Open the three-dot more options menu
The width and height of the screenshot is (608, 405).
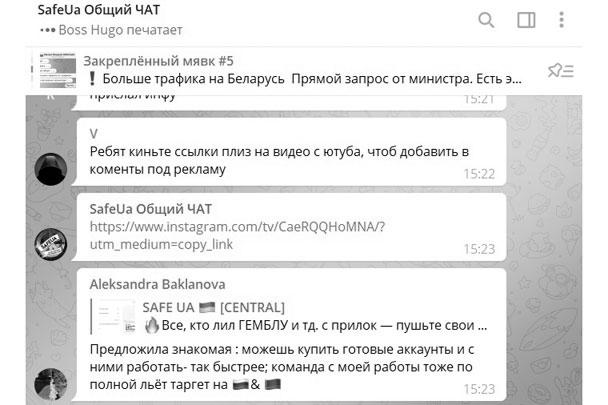561,20
